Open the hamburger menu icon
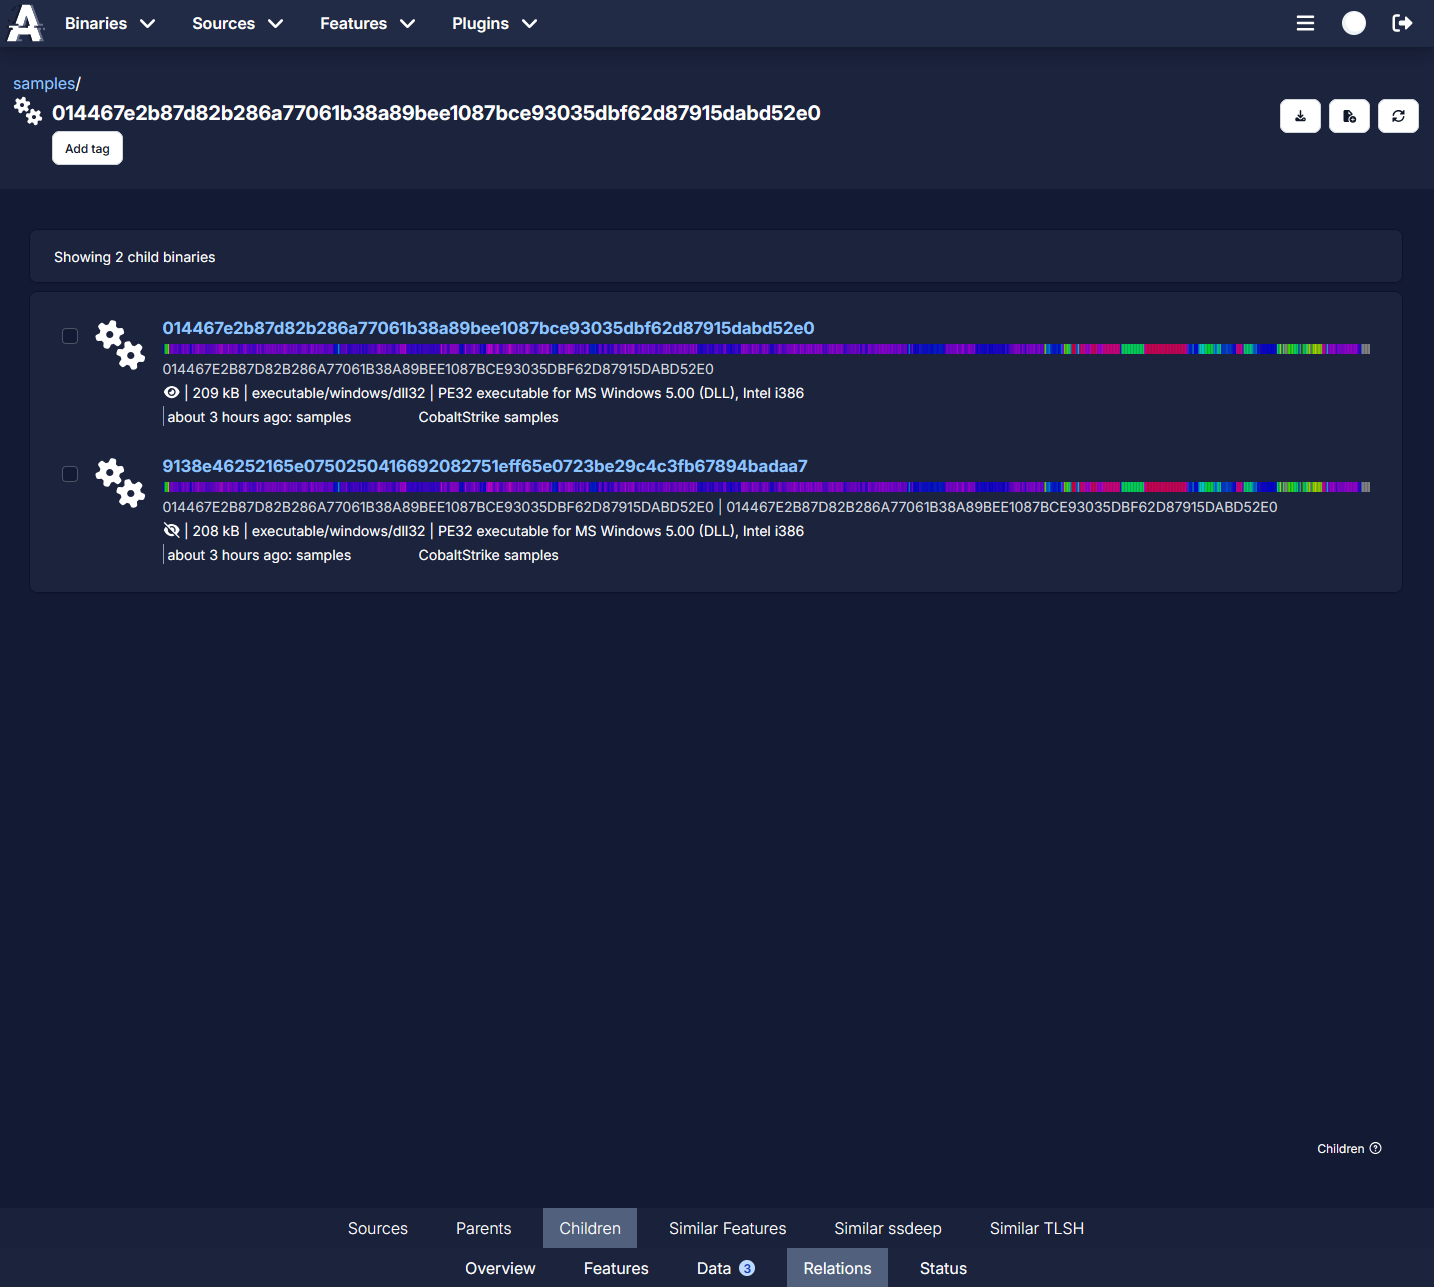 click(x=1305, y=23)
